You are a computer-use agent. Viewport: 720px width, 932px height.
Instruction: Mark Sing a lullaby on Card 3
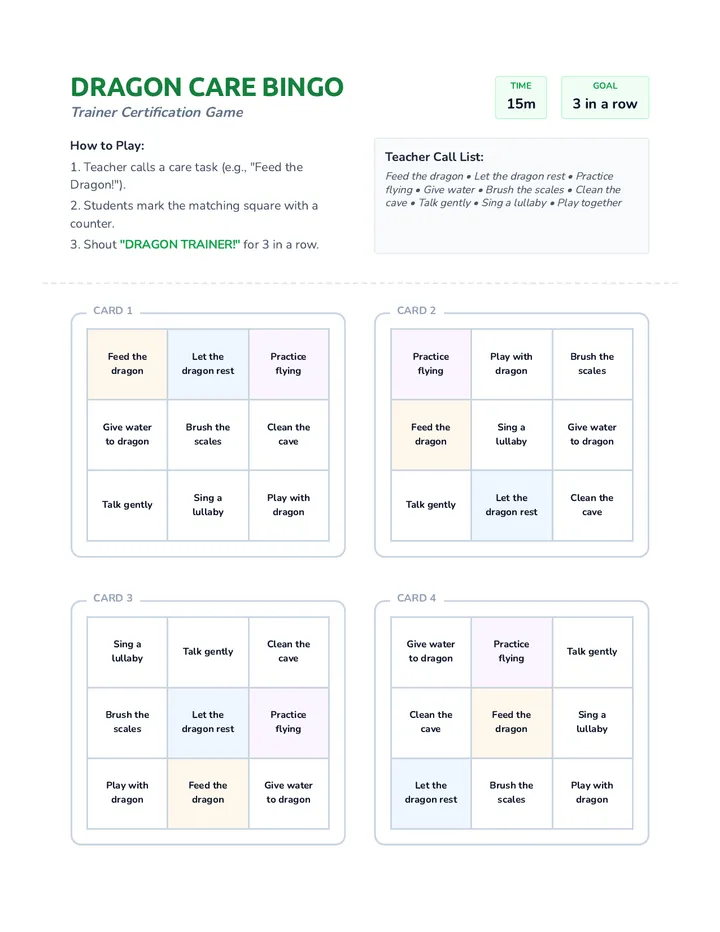[127, 651]
